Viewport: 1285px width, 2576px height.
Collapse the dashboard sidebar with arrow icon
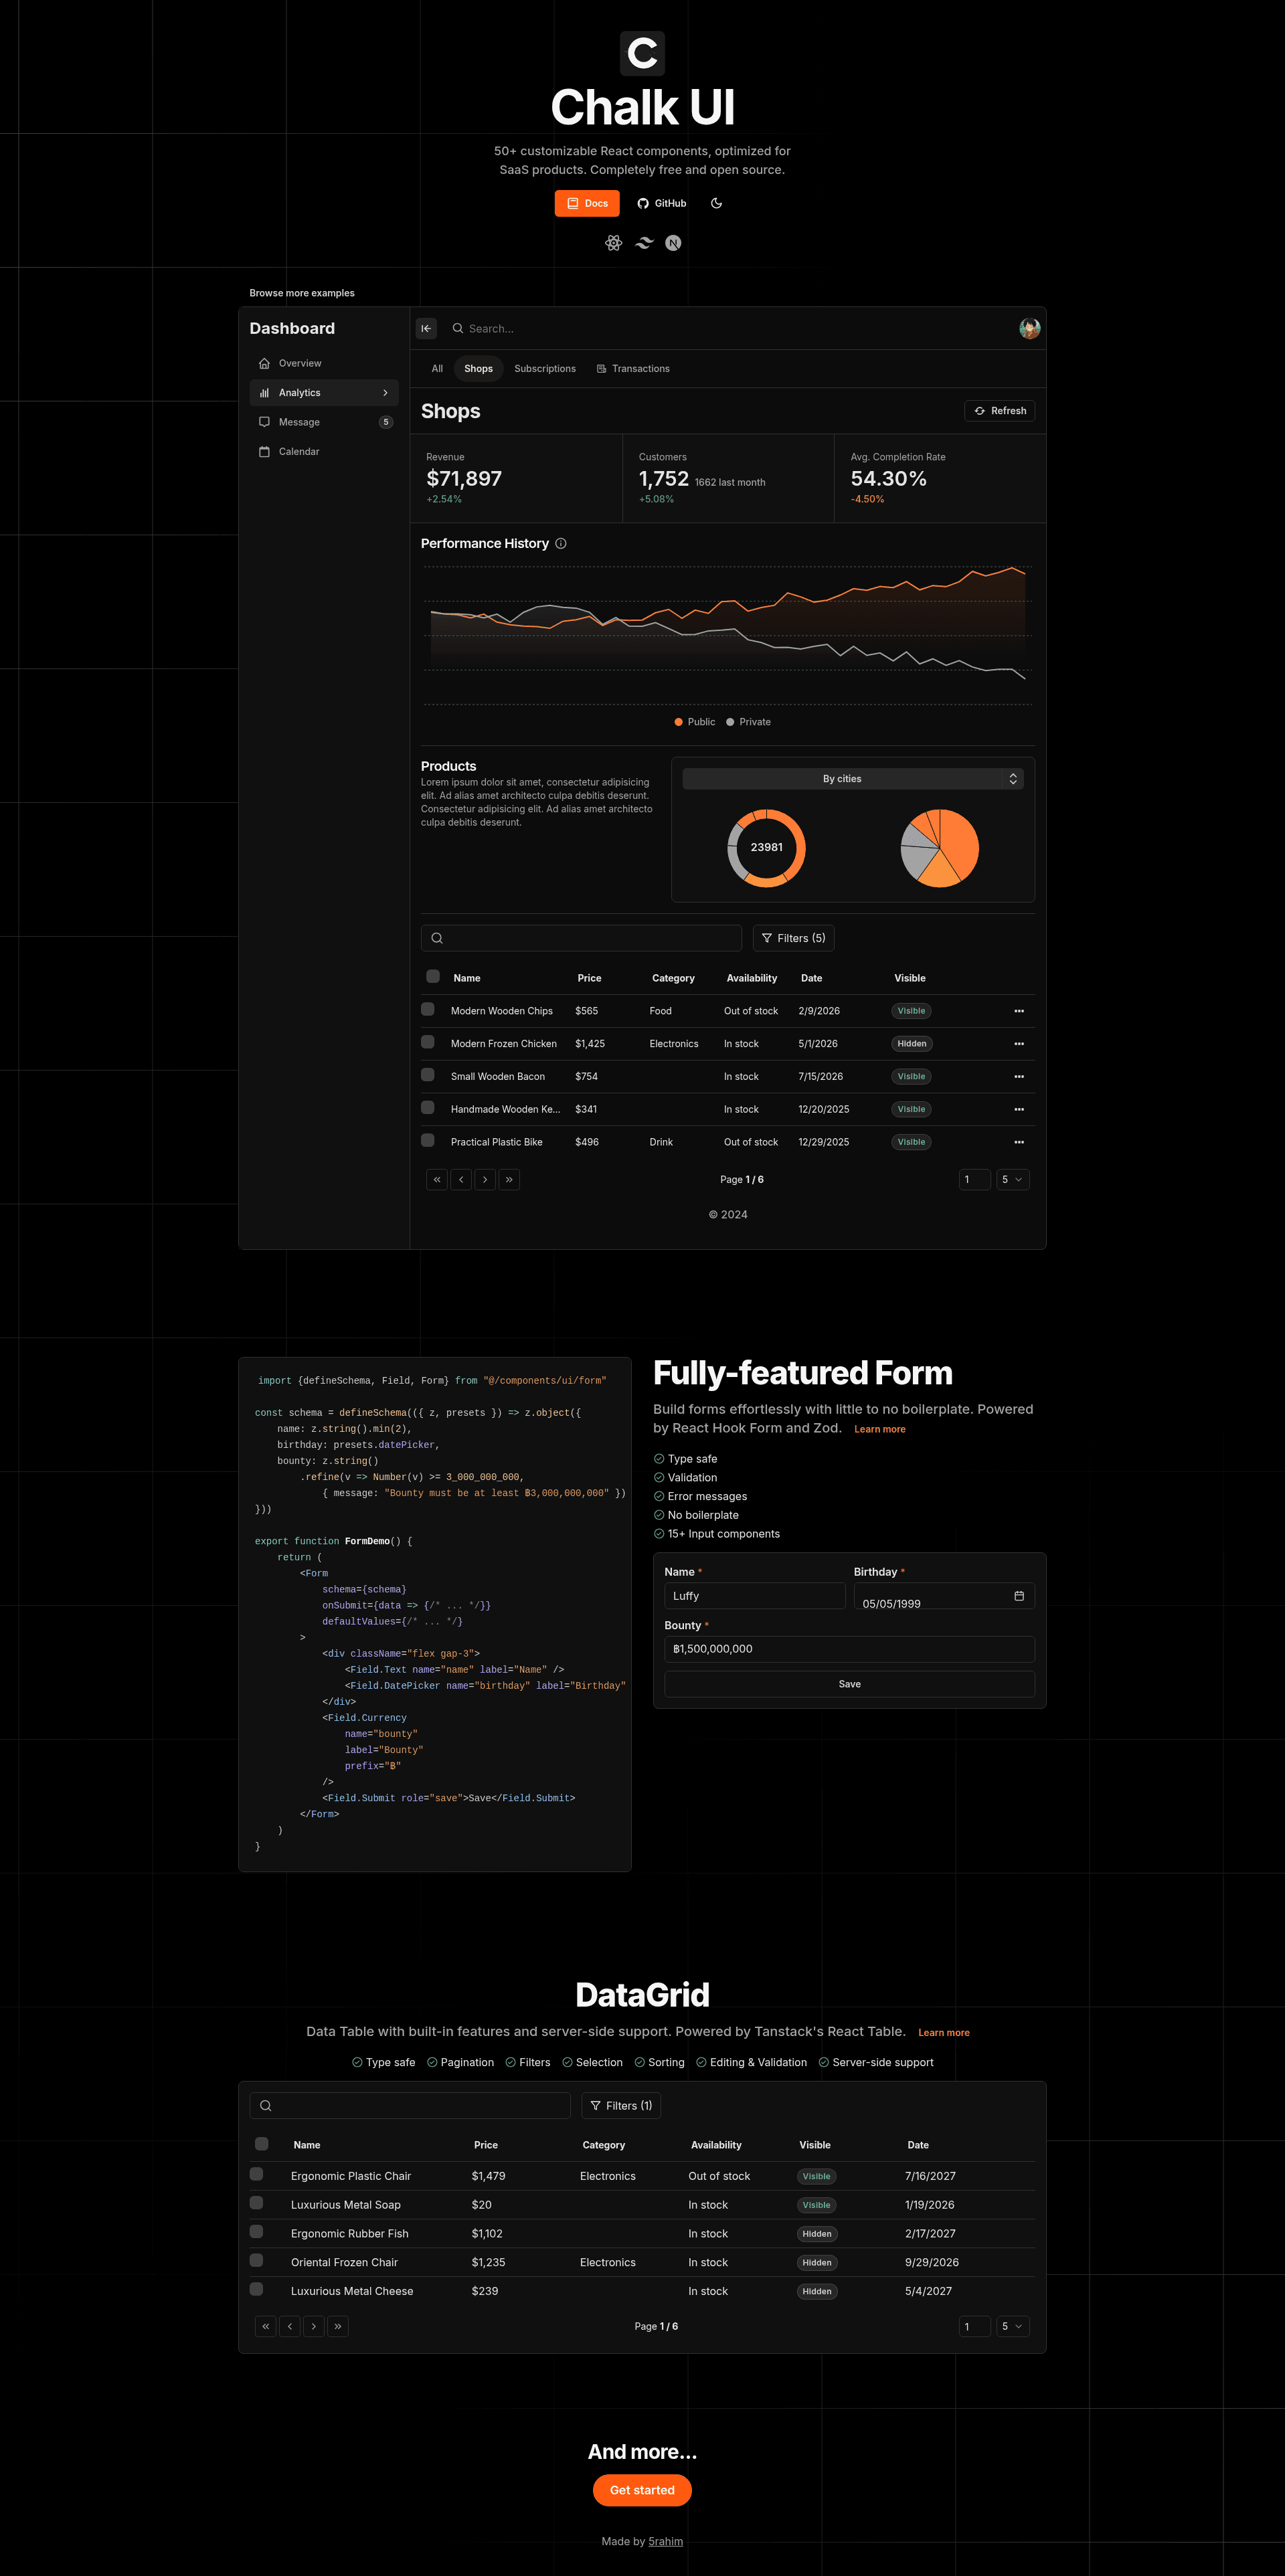pos(426,328)
